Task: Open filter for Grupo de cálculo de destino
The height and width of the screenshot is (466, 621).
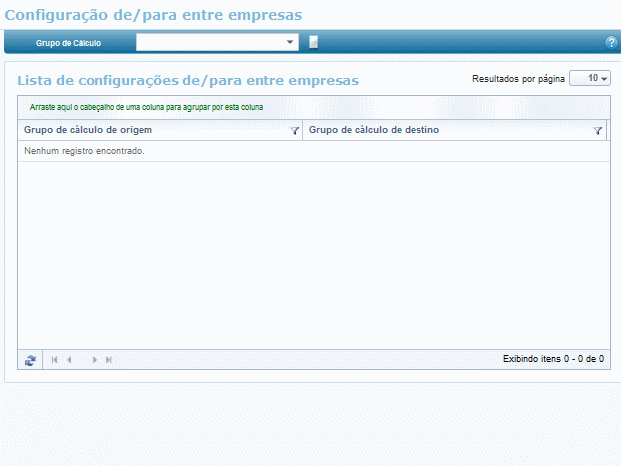Action: coord(598,131)
